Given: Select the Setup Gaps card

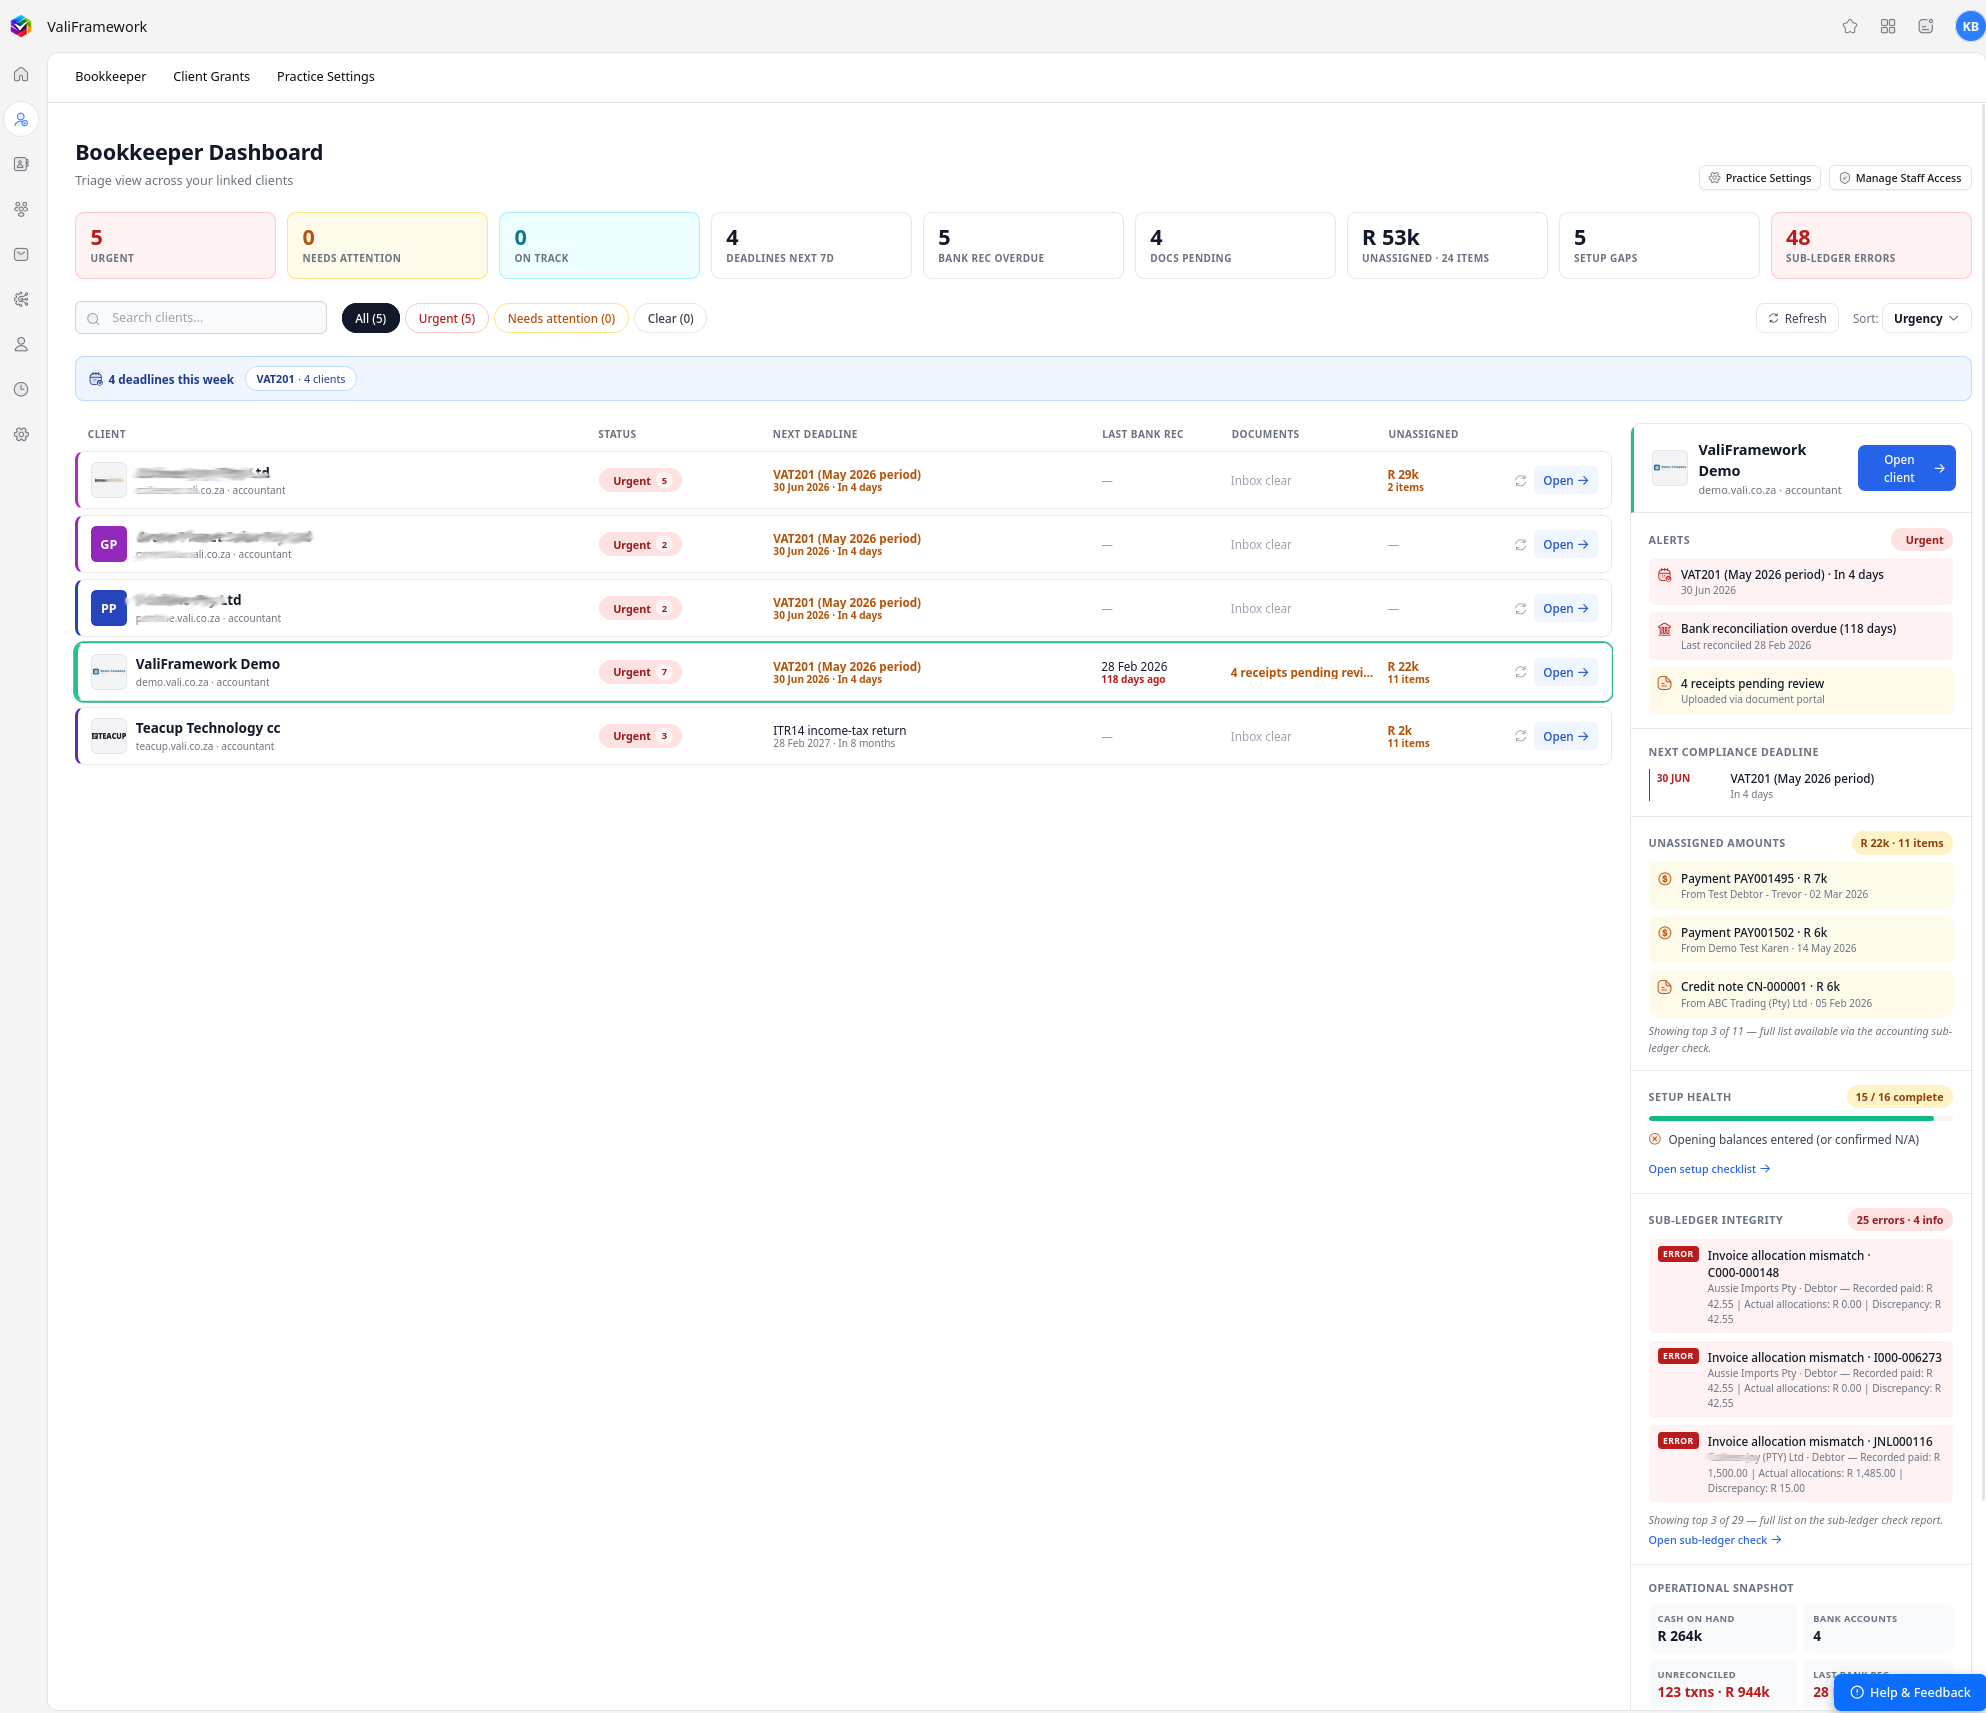Looking at the screenshot, I should coord(1659,245).
